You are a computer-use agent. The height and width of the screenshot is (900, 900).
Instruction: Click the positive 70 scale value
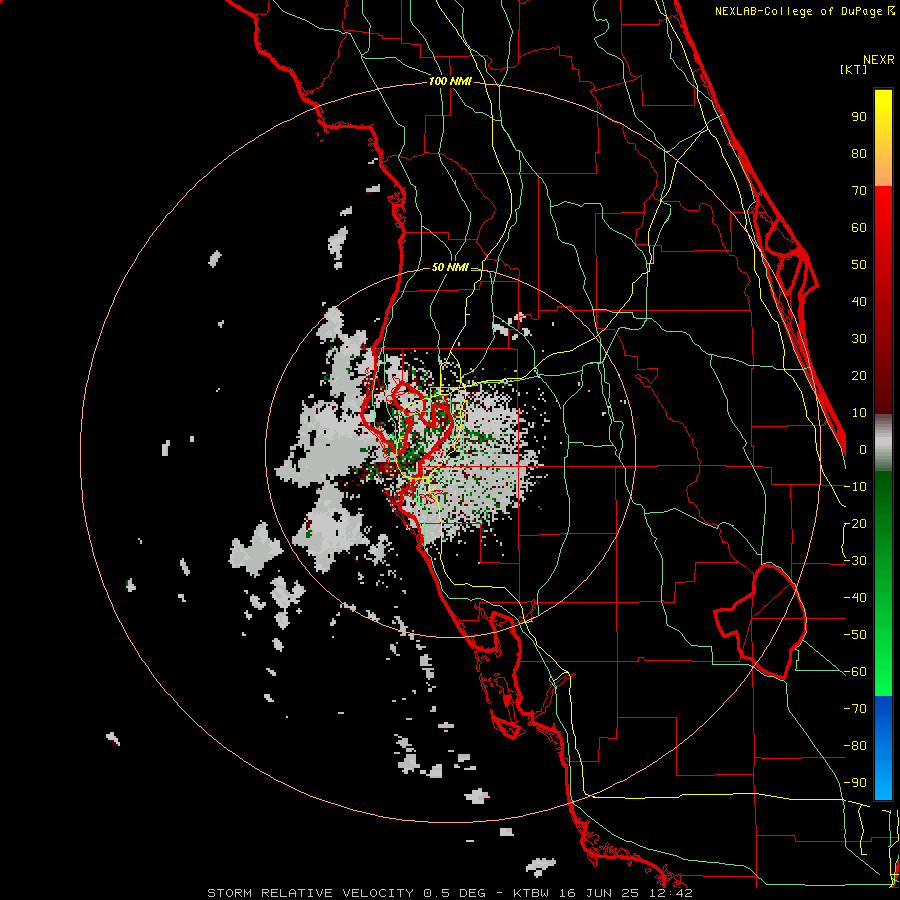pos(859,191)
